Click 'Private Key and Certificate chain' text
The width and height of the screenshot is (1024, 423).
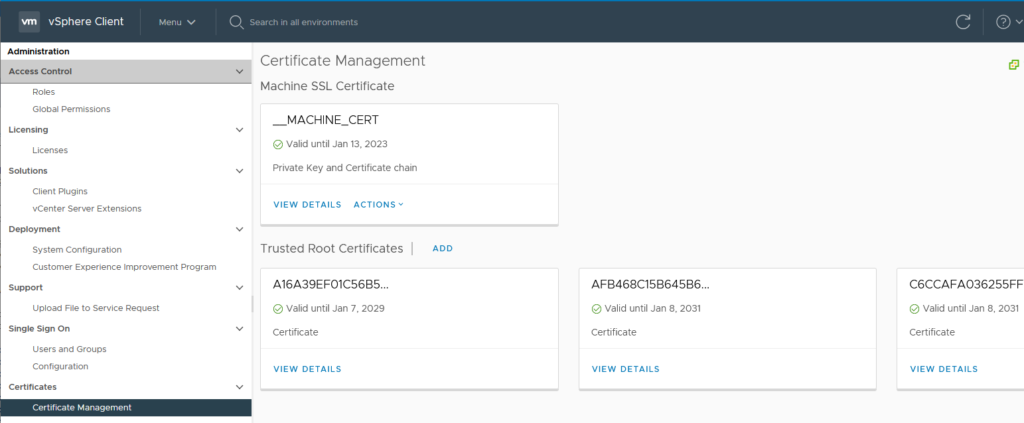point(345,168)
